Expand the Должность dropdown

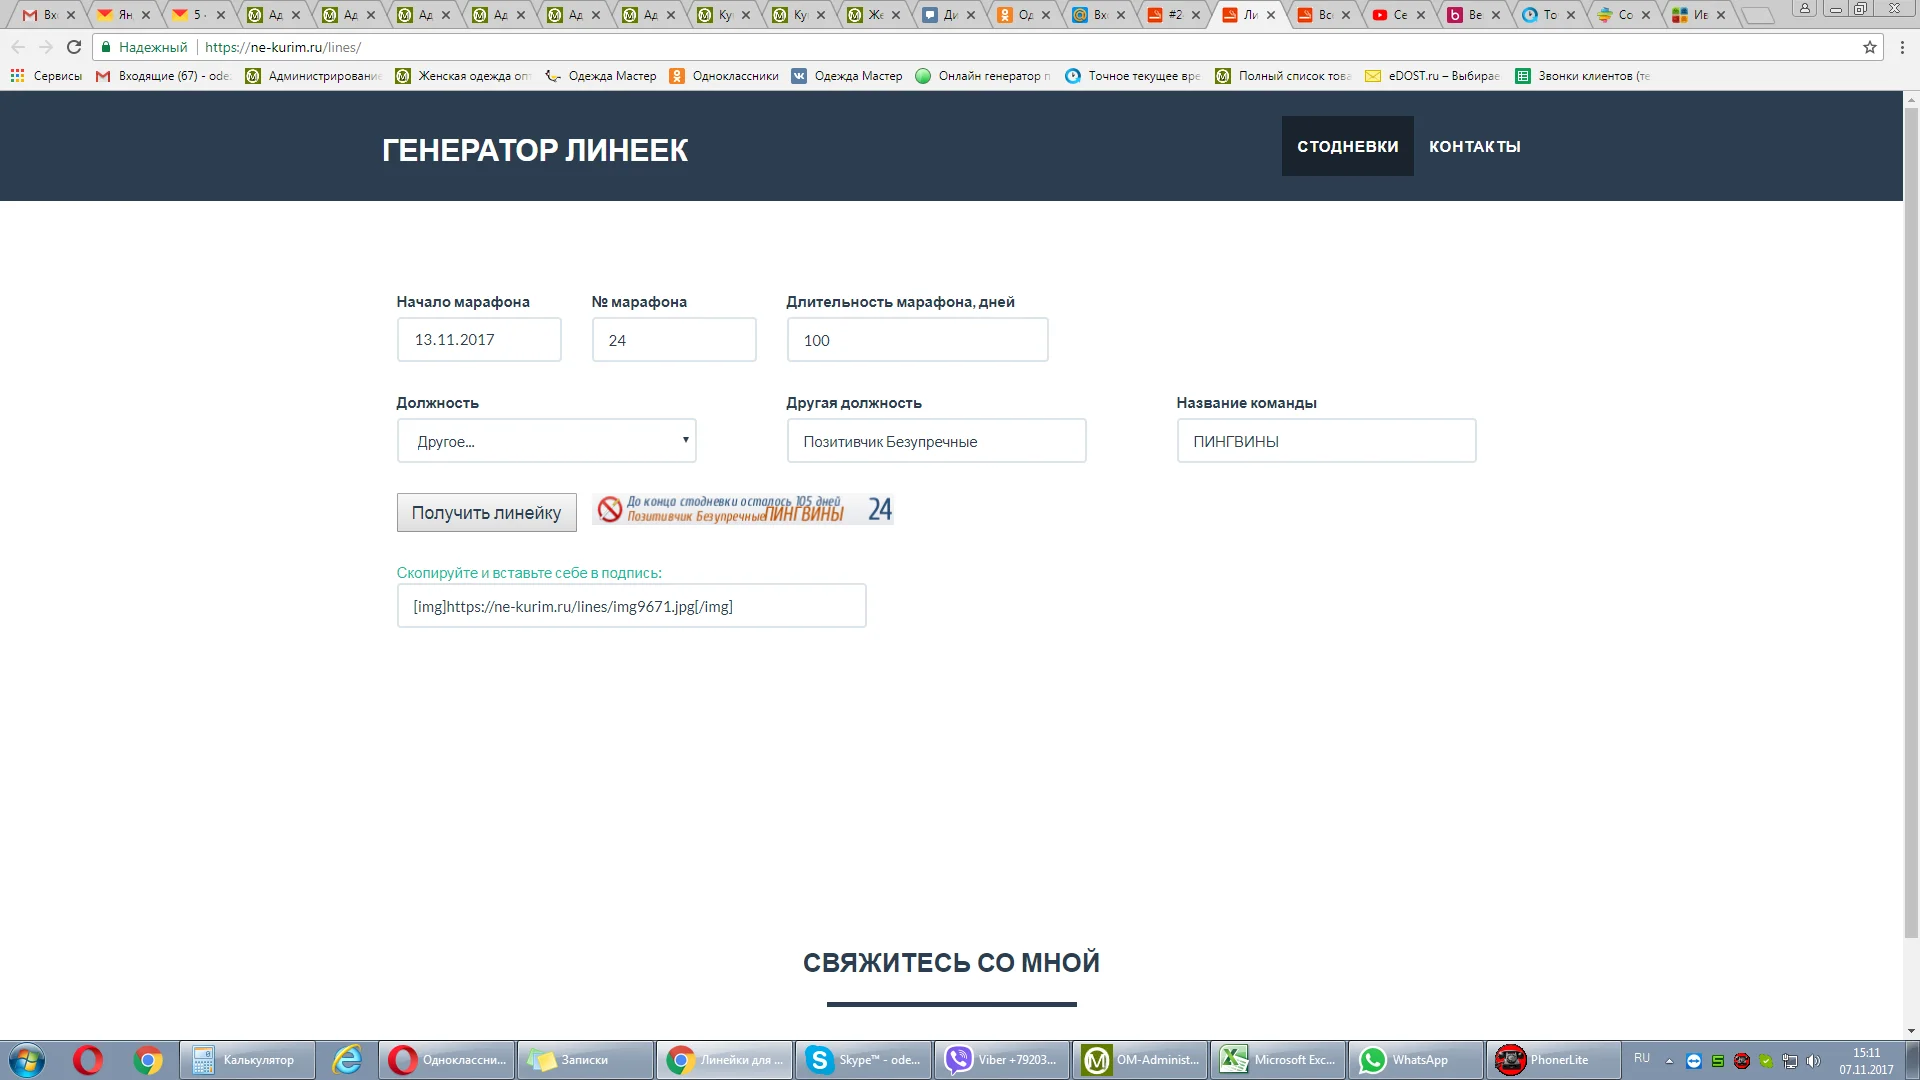click(x=546, y=441)
